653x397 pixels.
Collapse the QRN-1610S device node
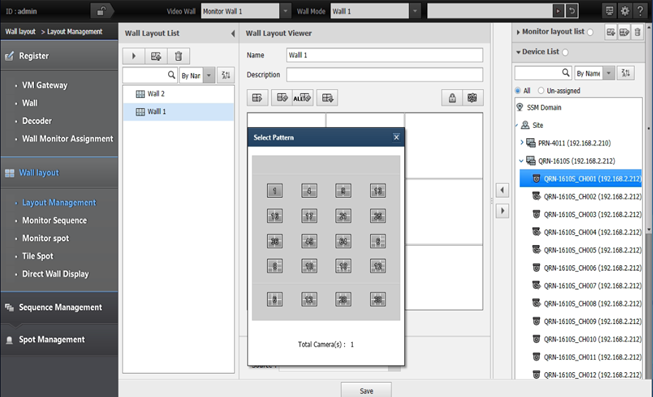521,161
